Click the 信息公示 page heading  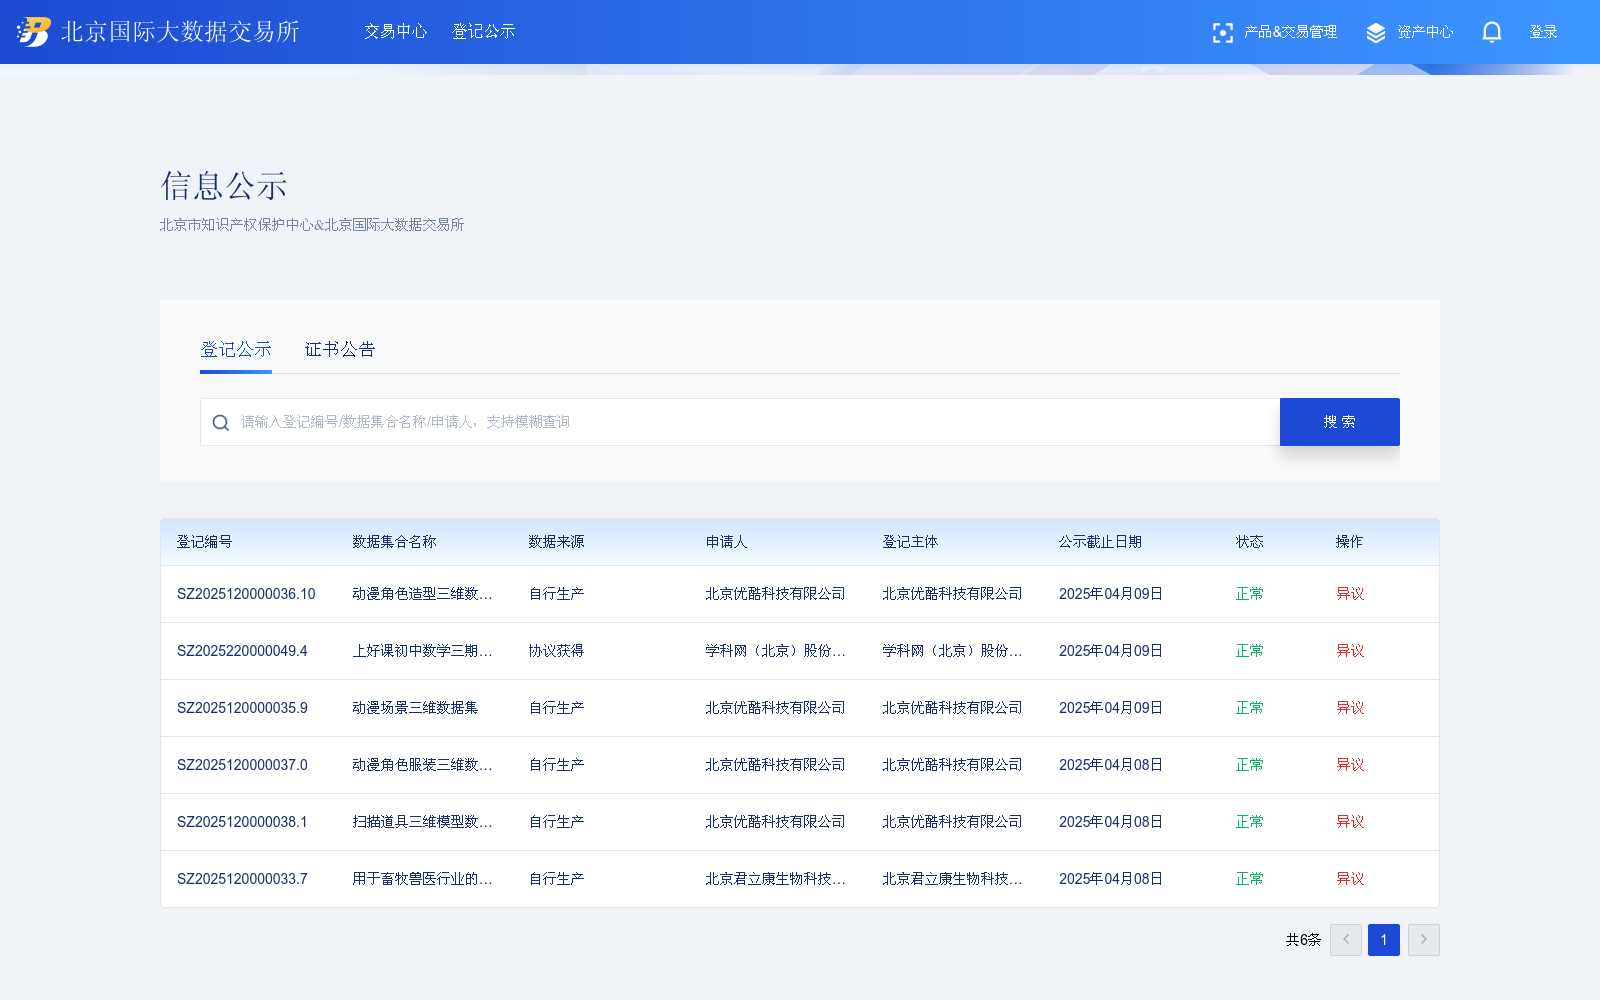click(x=224, y=186)
